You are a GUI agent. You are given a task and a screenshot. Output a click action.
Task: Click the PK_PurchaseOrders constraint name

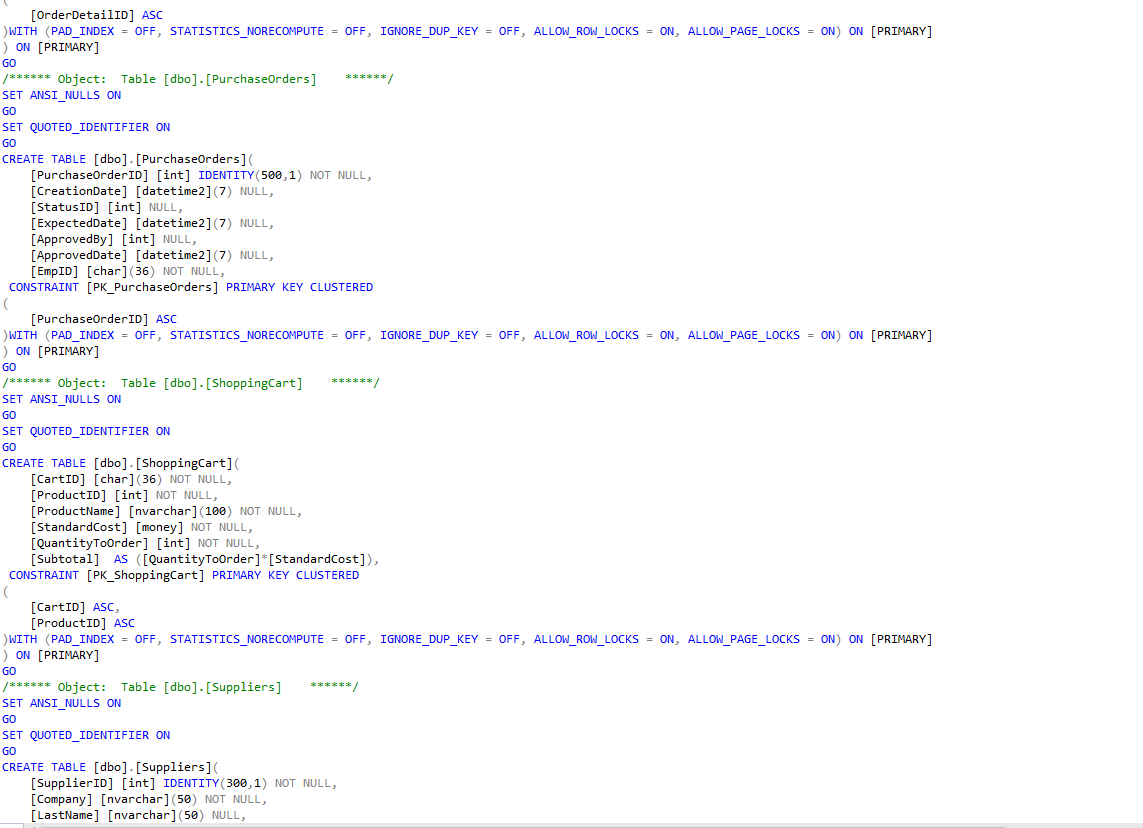tap(152, 286)
